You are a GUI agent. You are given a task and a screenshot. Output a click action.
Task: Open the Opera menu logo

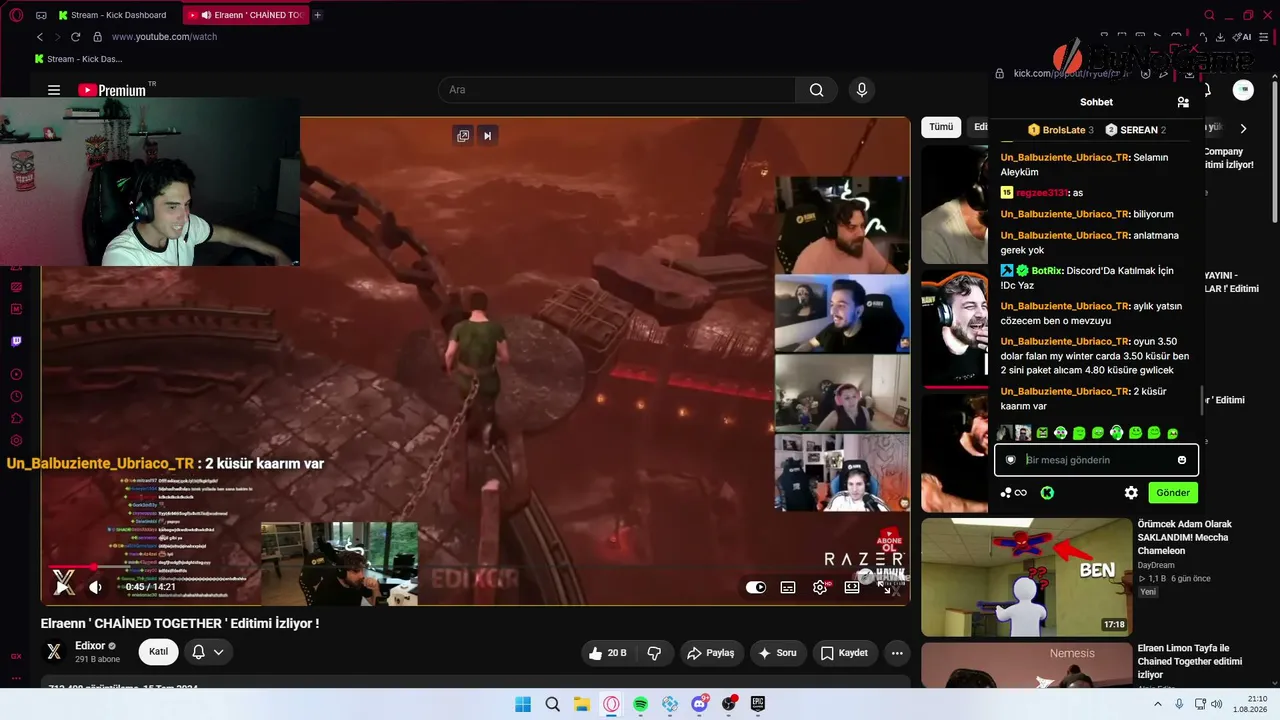point(16,15)
